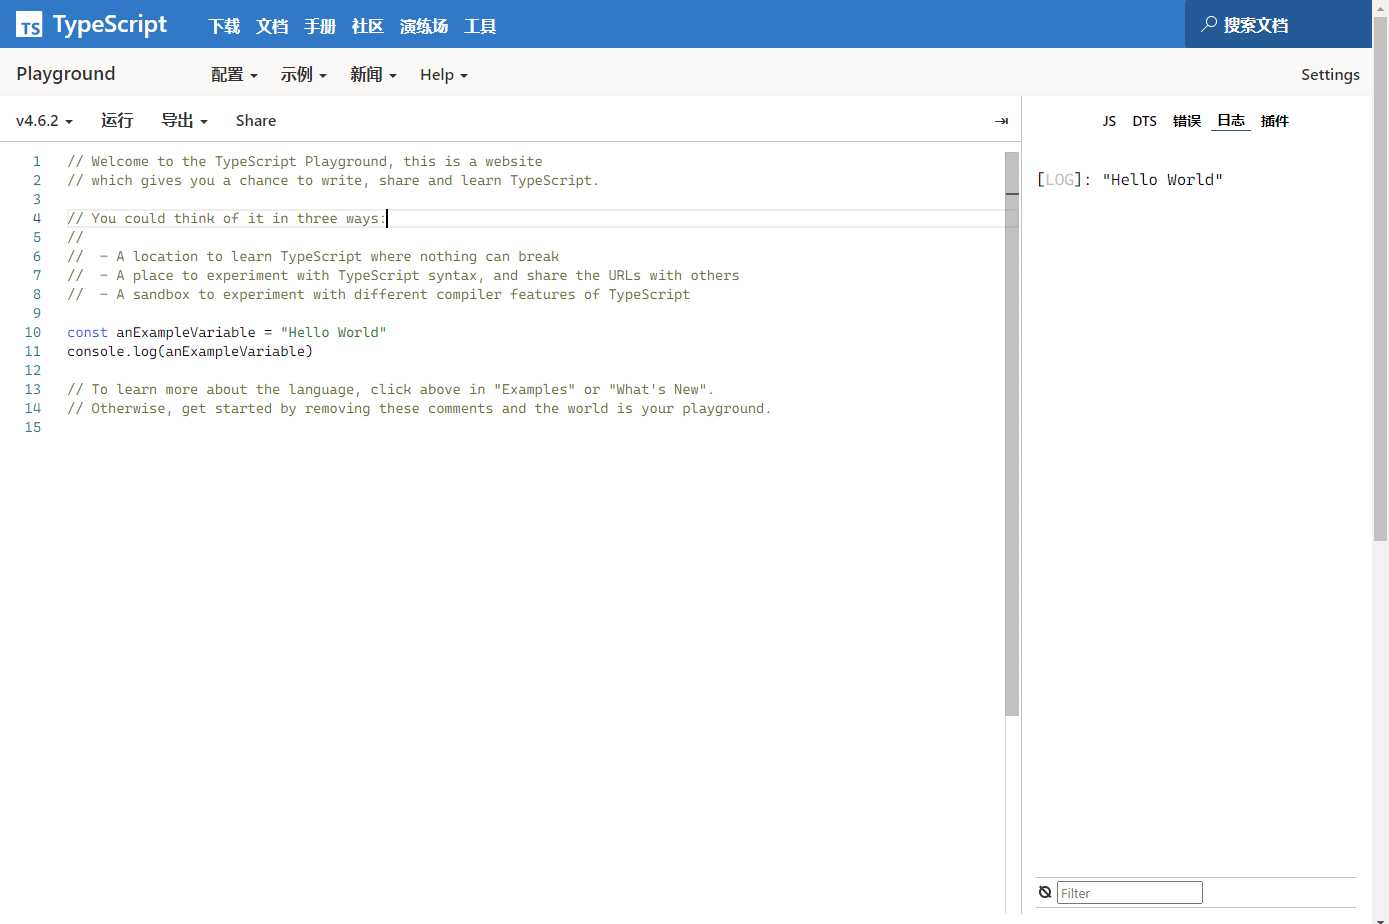1389x924 pixels.
Task: Focus the 搜索文档 search box
Action: tap(1278, 24)
